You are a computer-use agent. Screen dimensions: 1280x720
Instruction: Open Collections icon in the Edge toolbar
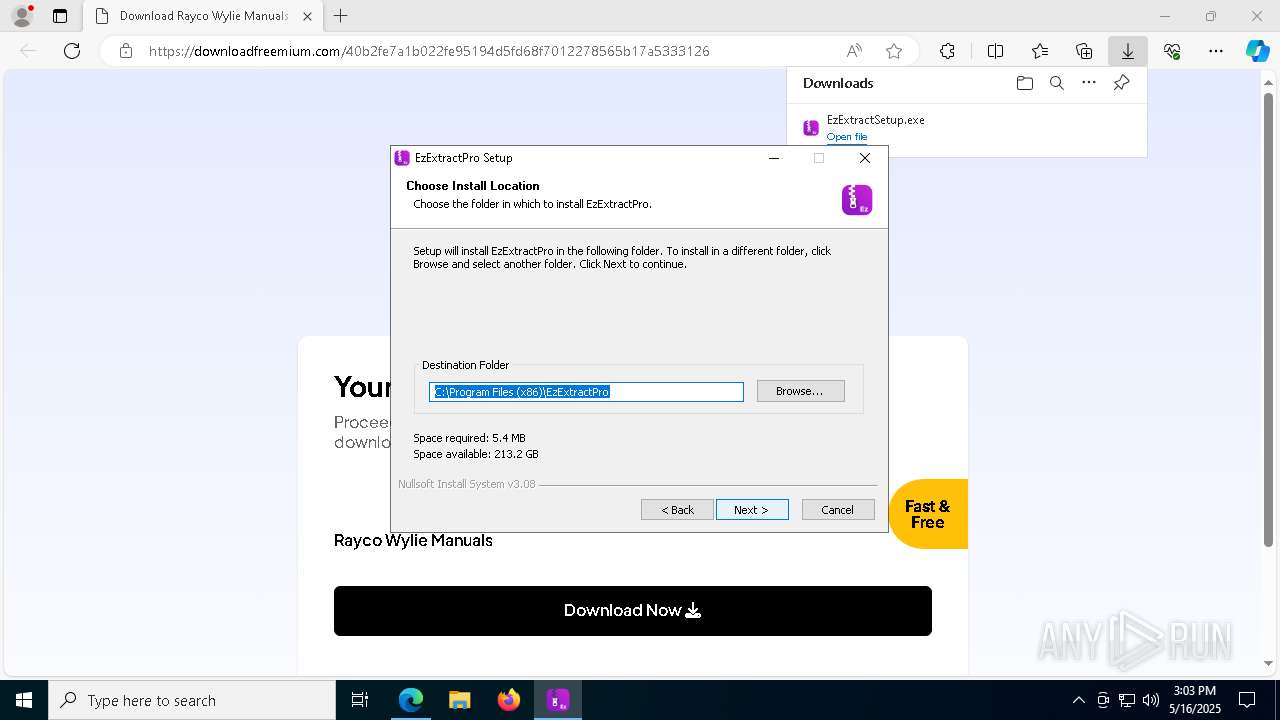1084,51
